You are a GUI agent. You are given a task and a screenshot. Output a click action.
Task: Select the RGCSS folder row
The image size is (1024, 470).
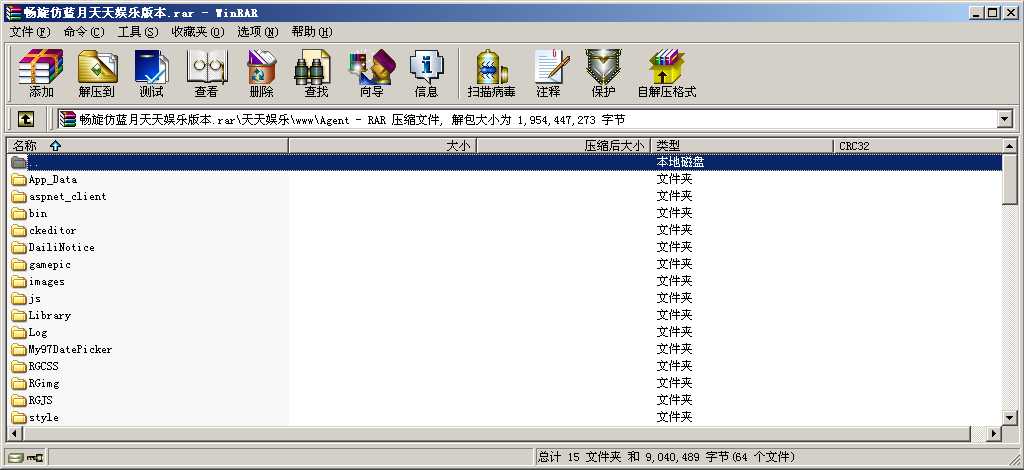[x=504, y=366]
